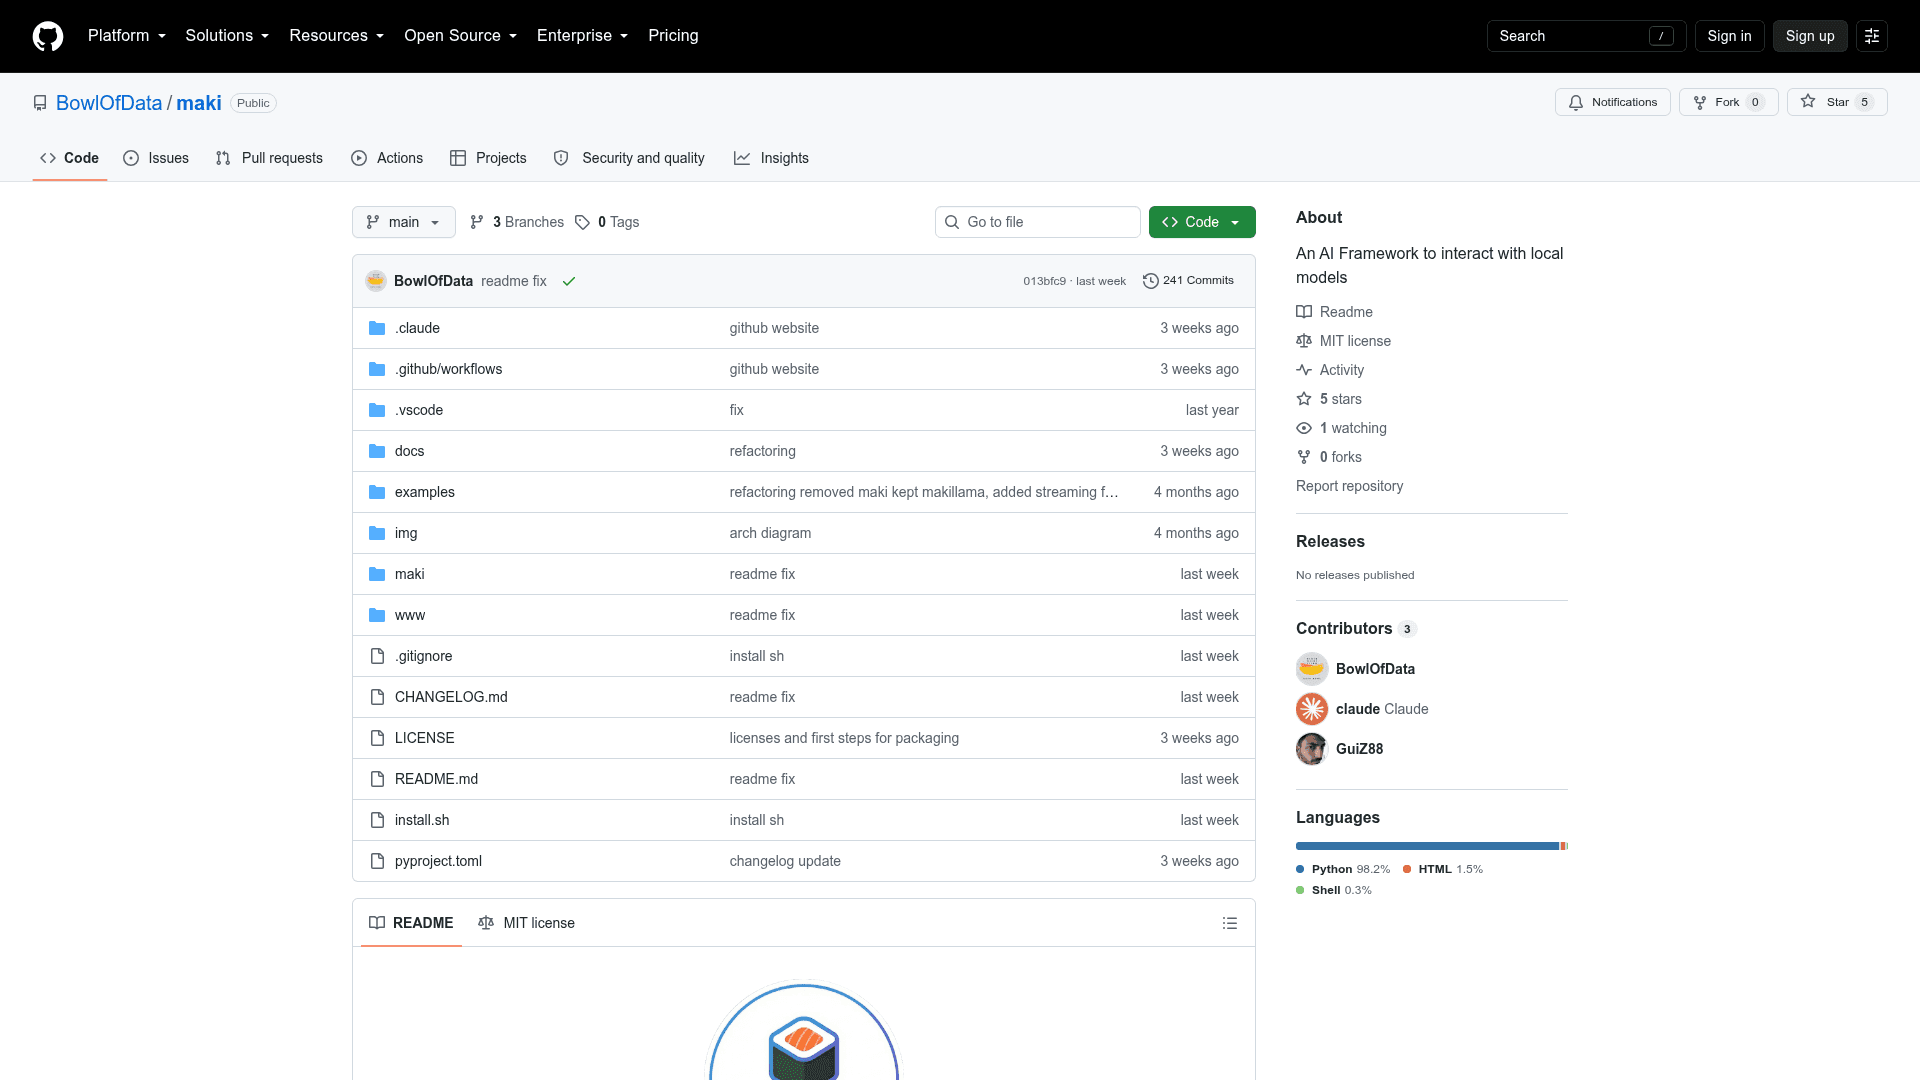The image size is (1920, 1080).
Task: Click the install.sh file icon
Action: coord(377,820)
